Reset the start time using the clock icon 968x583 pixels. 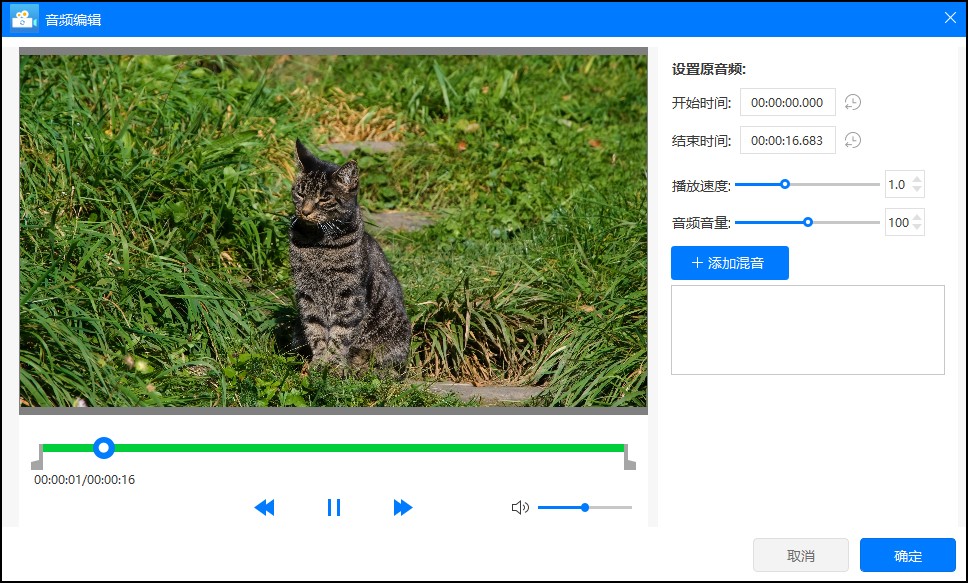851,102
